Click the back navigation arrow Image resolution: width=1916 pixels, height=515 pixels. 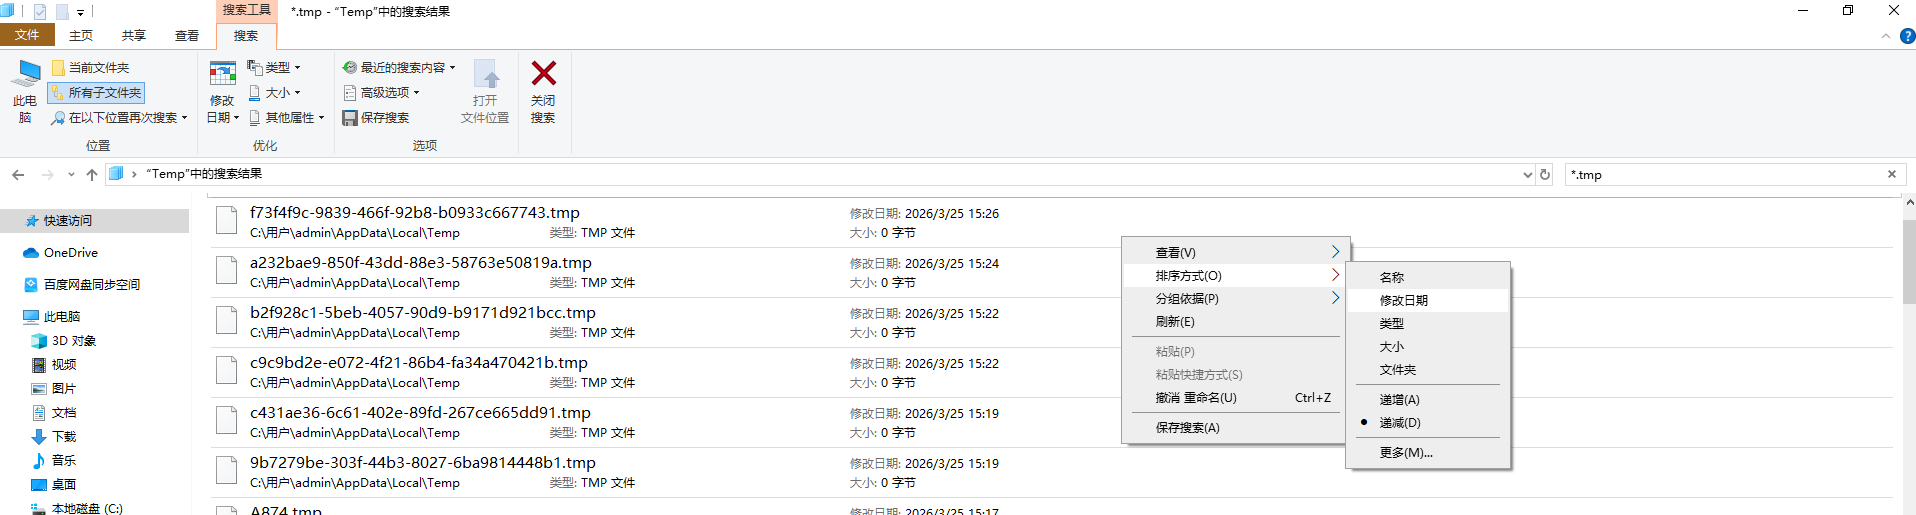18,174
